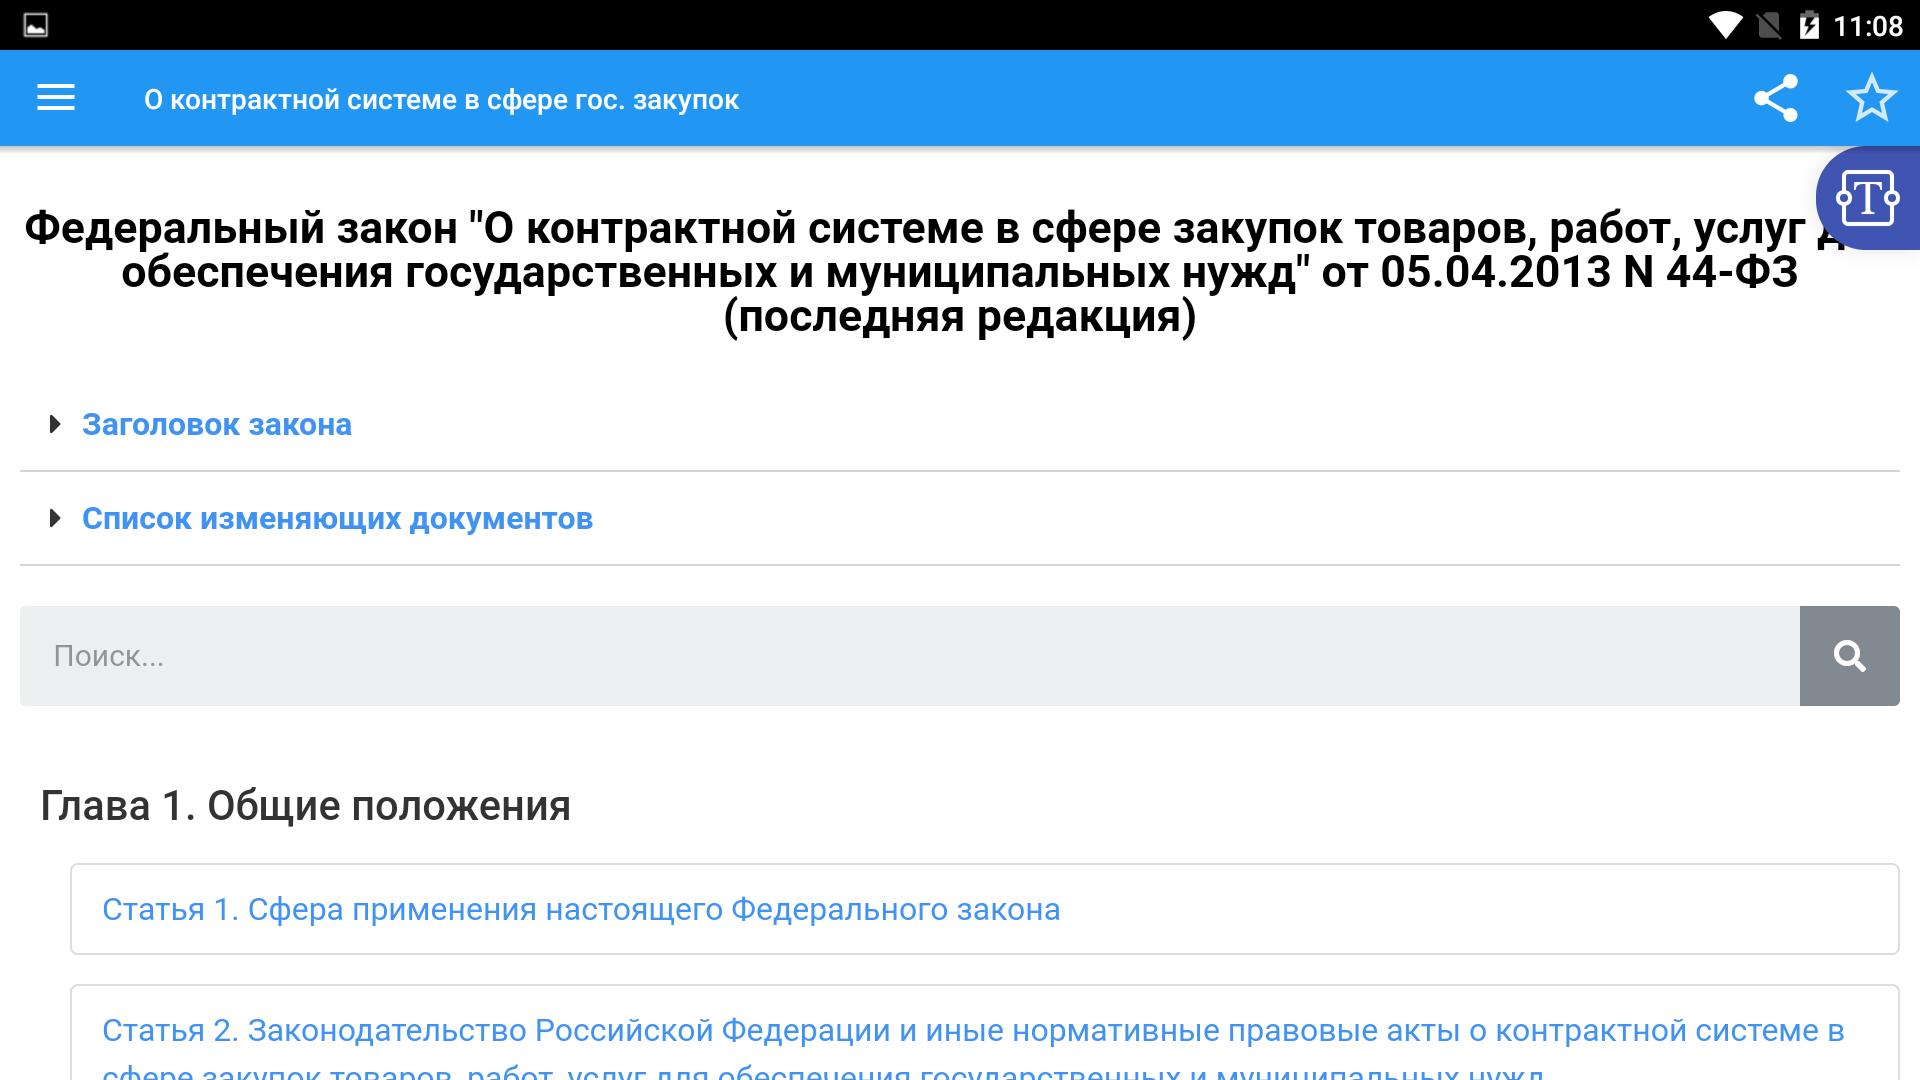
Task: Tap the clock showing 11:08
Action: tap(1867, 25)
